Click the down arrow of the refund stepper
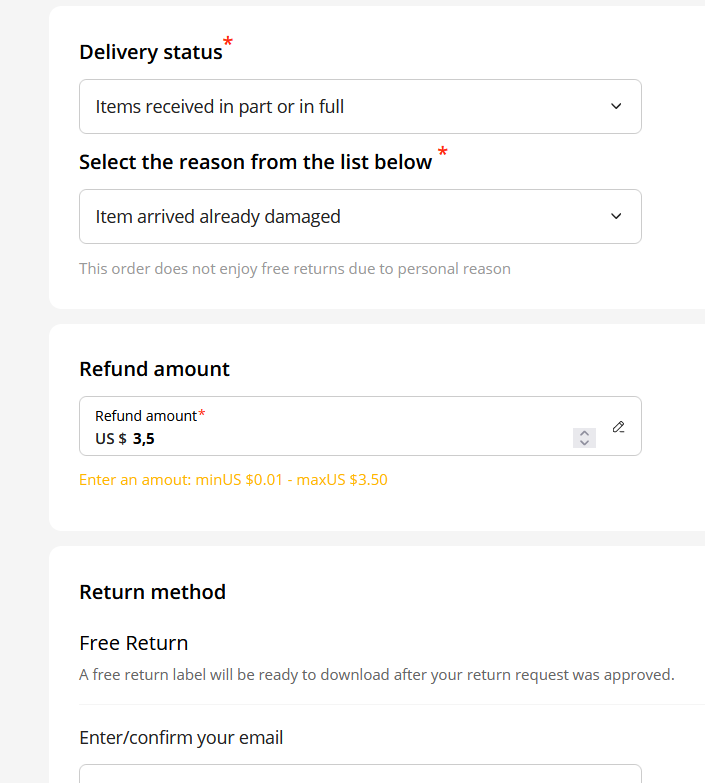This screenshot has height=783, width=705. (x=584, y=442)
